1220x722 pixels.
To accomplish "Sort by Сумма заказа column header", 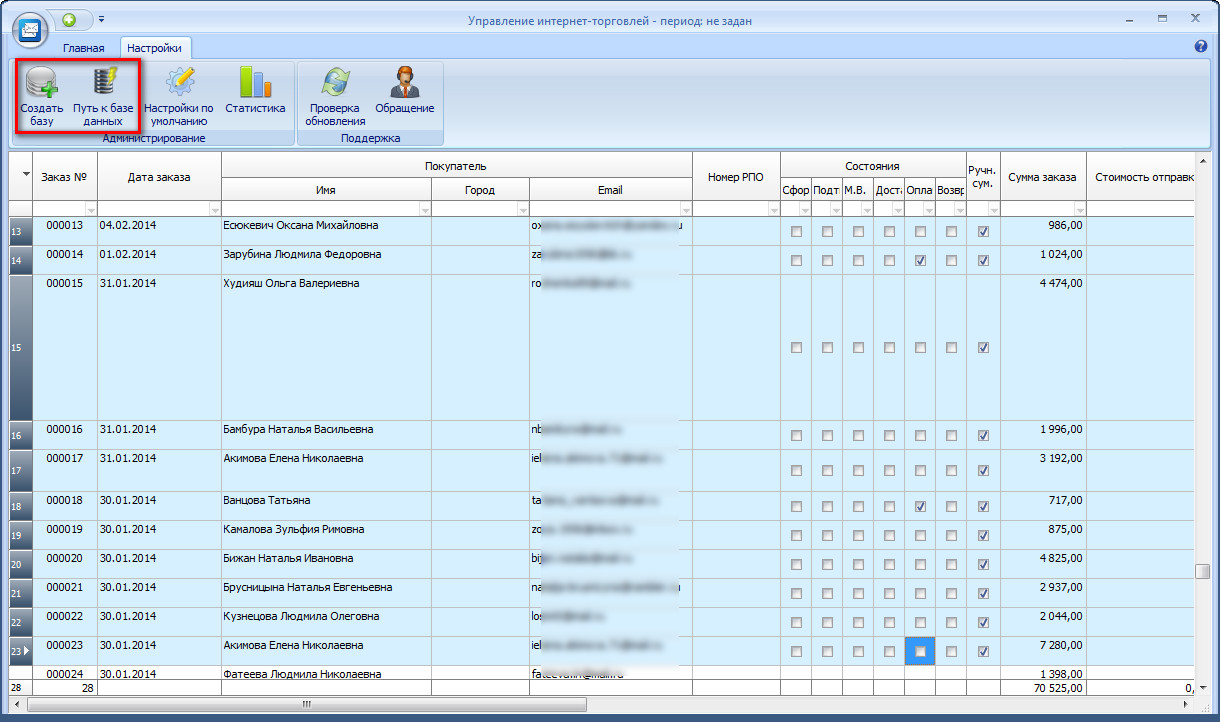I will pyautogui.click(x=1042, y=177).
